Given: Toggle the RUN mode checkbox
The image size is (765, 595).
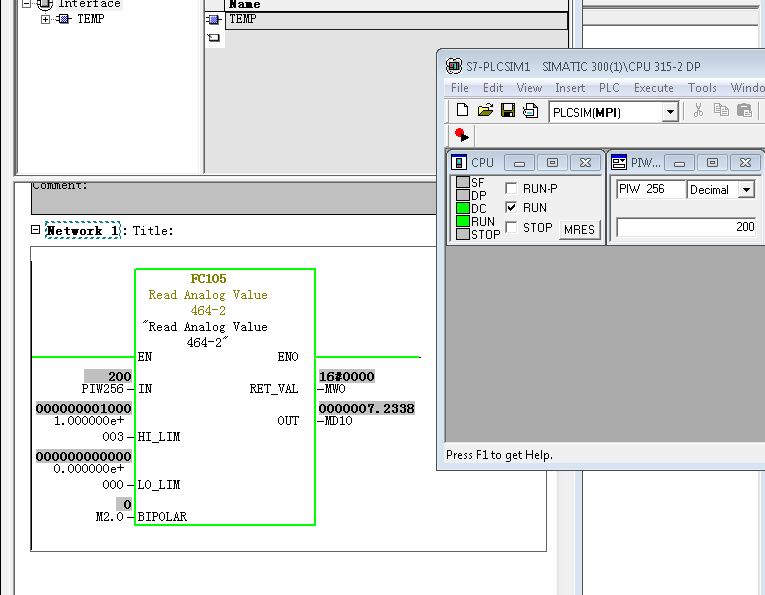Looking at the screenshot, I should pos(512,208).
